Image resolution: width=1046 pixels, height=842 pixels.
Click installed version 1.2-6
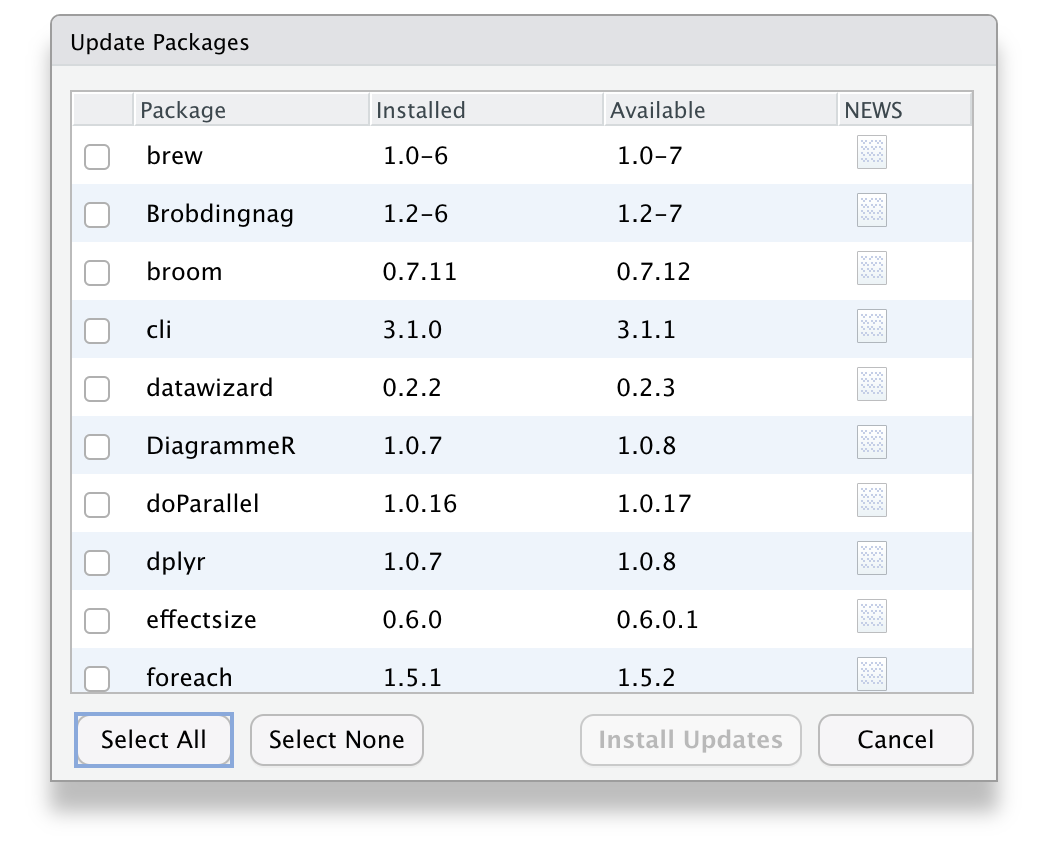[415, 214]
